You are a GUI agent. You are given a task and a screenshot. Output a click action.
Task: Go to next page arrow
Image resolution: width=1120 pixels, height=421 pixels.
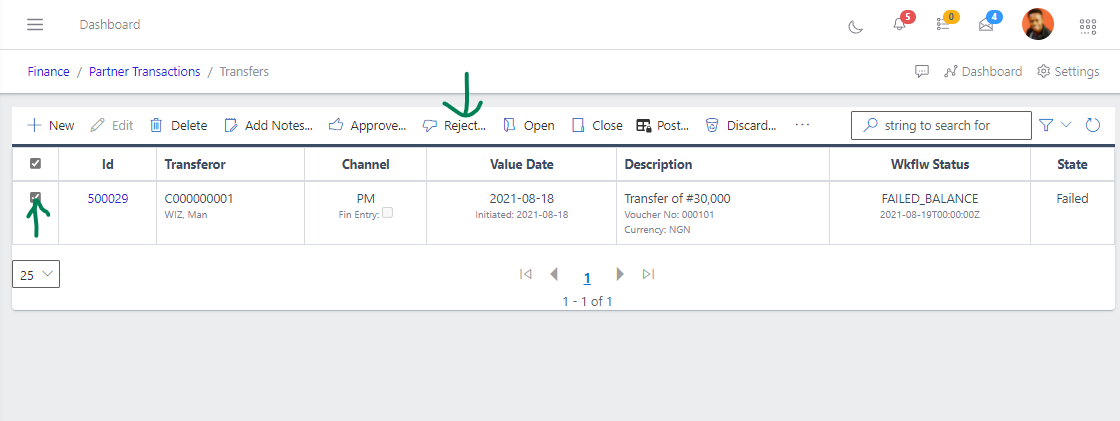click(x=620, y=274)
